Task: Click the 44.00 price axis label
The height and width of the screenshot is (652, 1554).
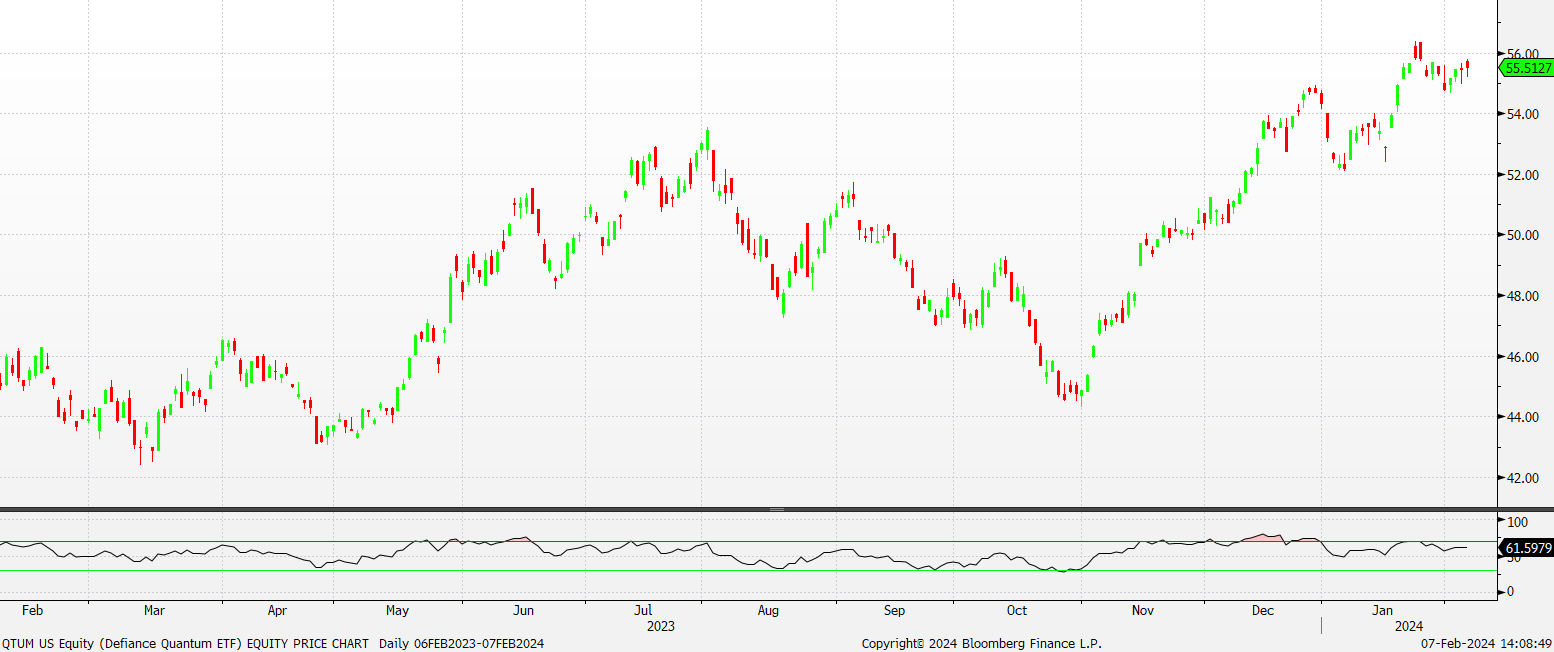Action: [x=1522, y=417]
